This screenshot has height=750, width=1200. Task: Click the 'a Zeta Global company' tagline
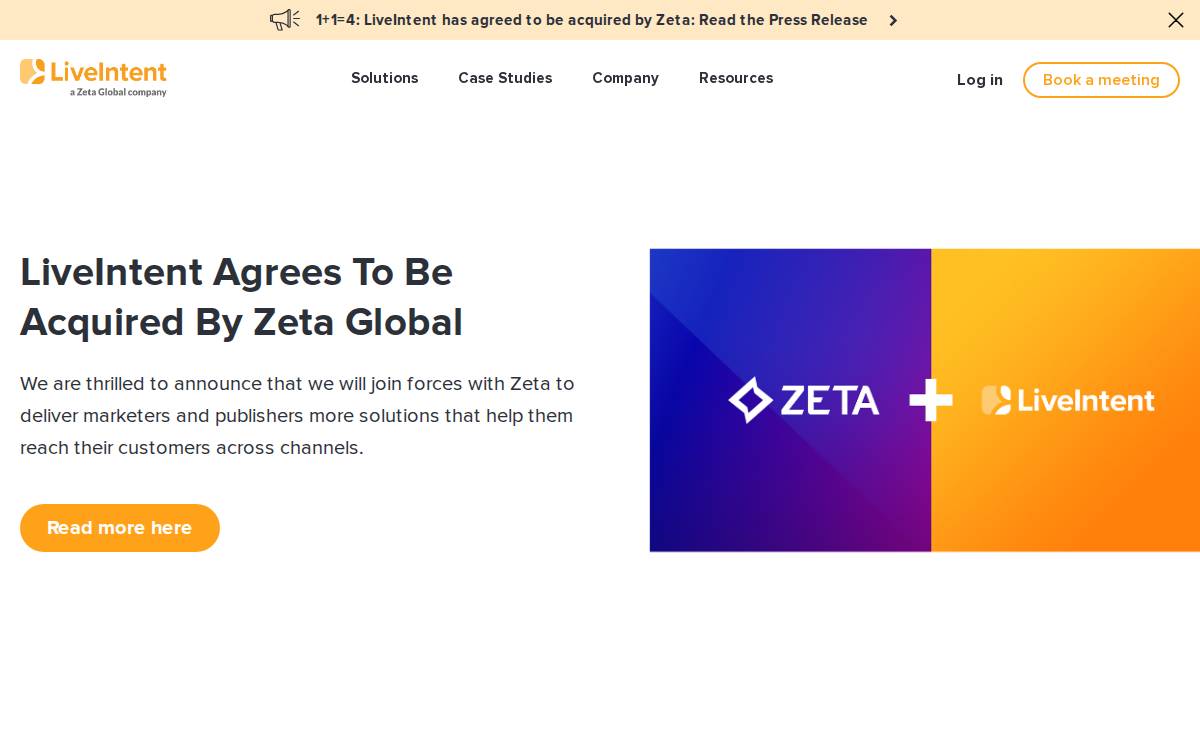118,92
